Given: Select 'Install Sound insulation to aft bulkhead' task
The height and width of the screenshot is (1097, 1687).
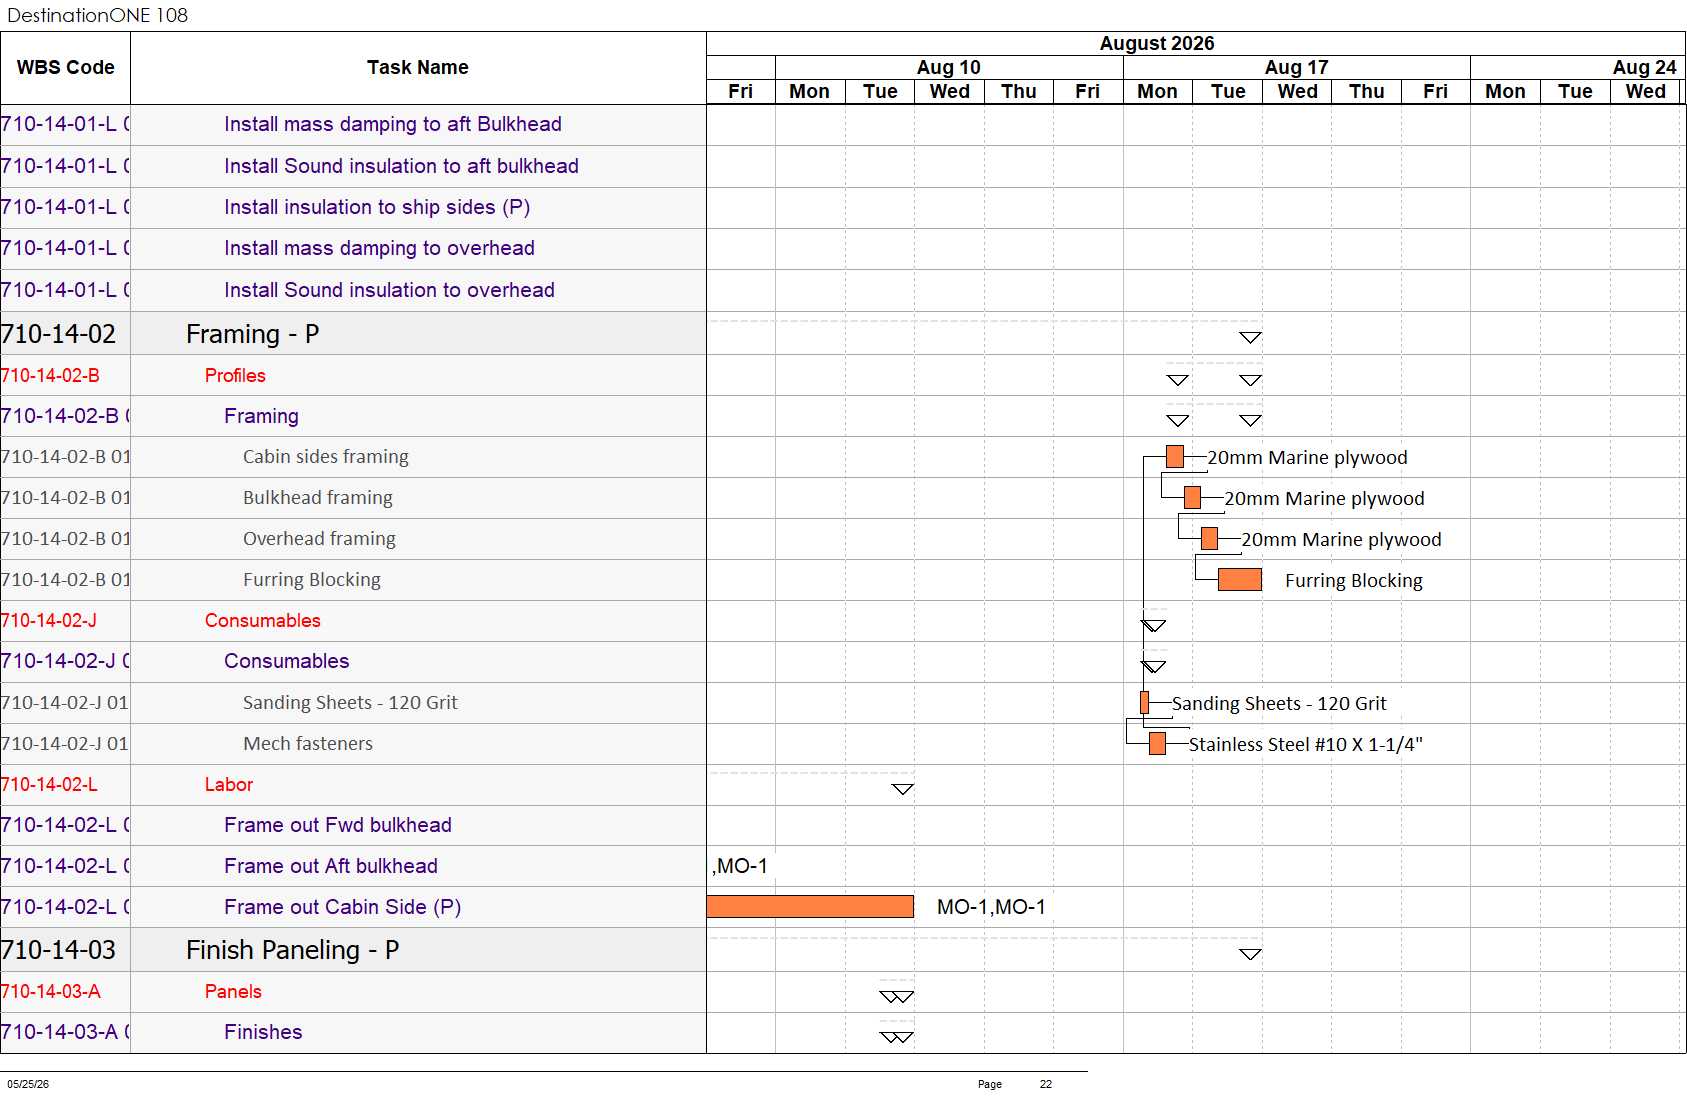Looking at the screenshot, I should click(x=401, y=166).
